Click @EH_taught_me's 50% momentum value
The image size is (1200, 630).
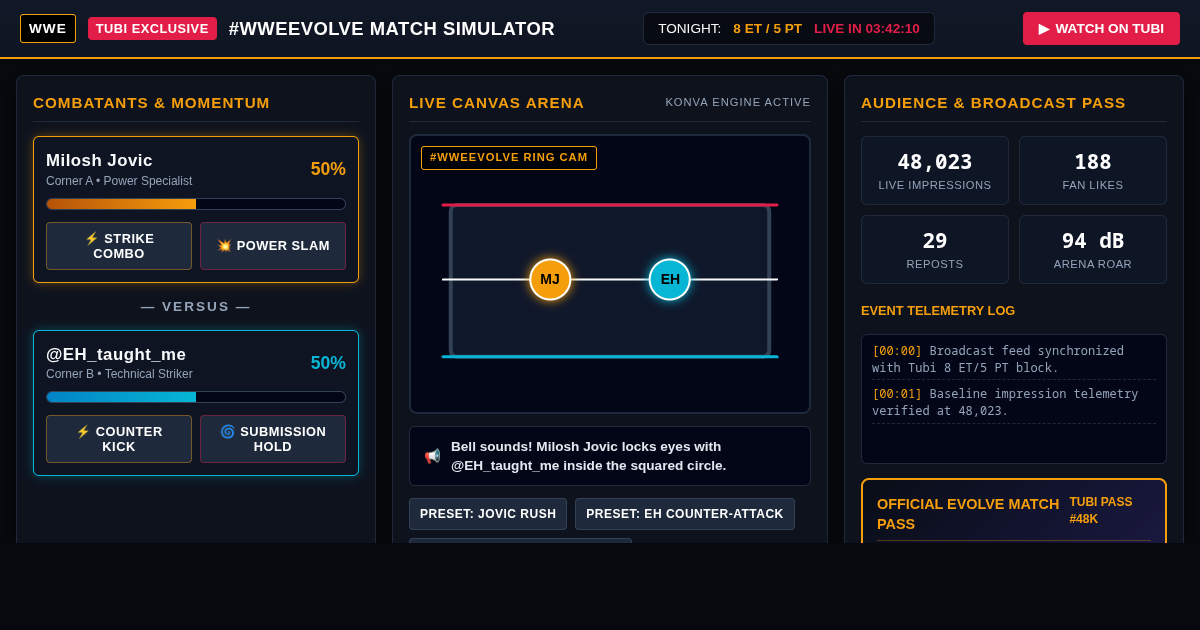point(328,363)
